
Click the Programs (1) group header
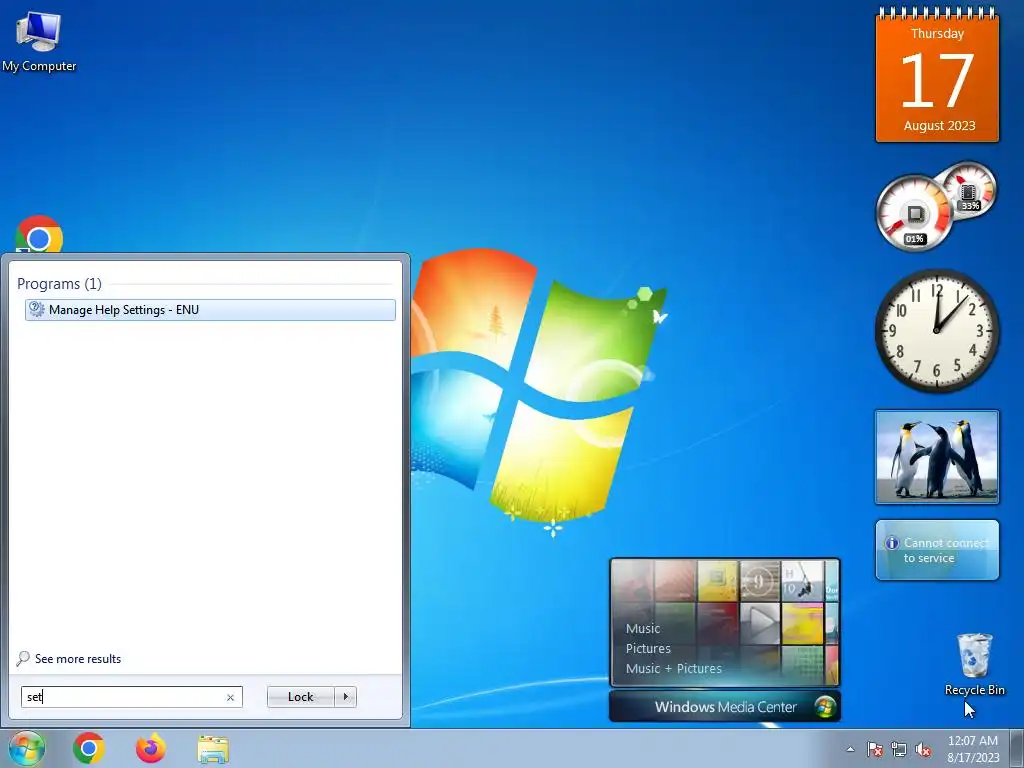click(59, 283)
